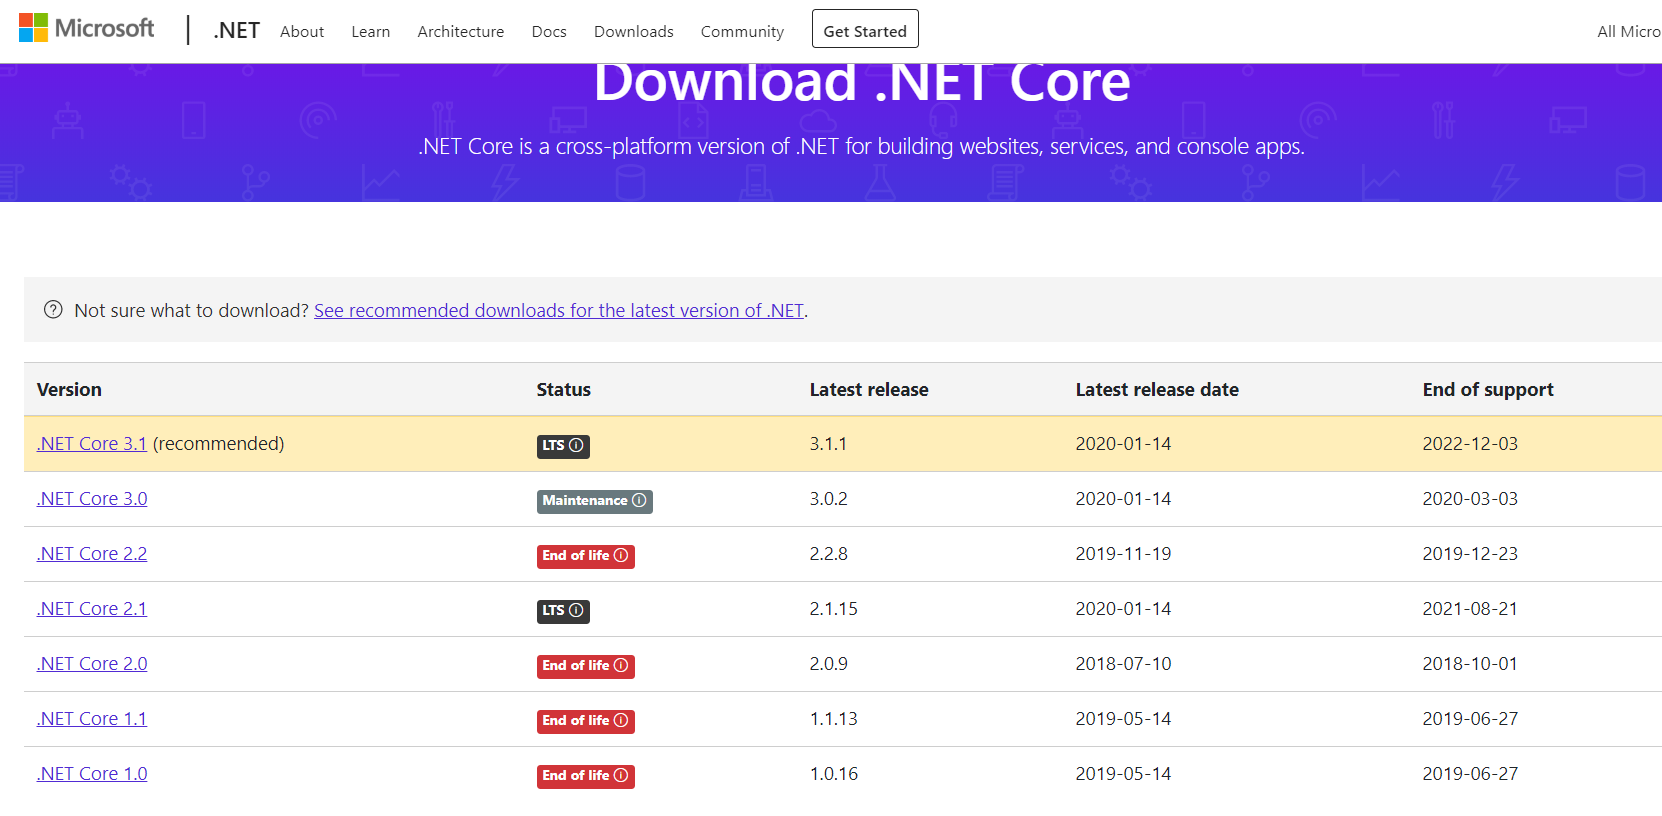Click End of life badge for .NET Core 1.1
This screenshot has width=1662, height=816.
pyautogui.click(x=585, y=721)
